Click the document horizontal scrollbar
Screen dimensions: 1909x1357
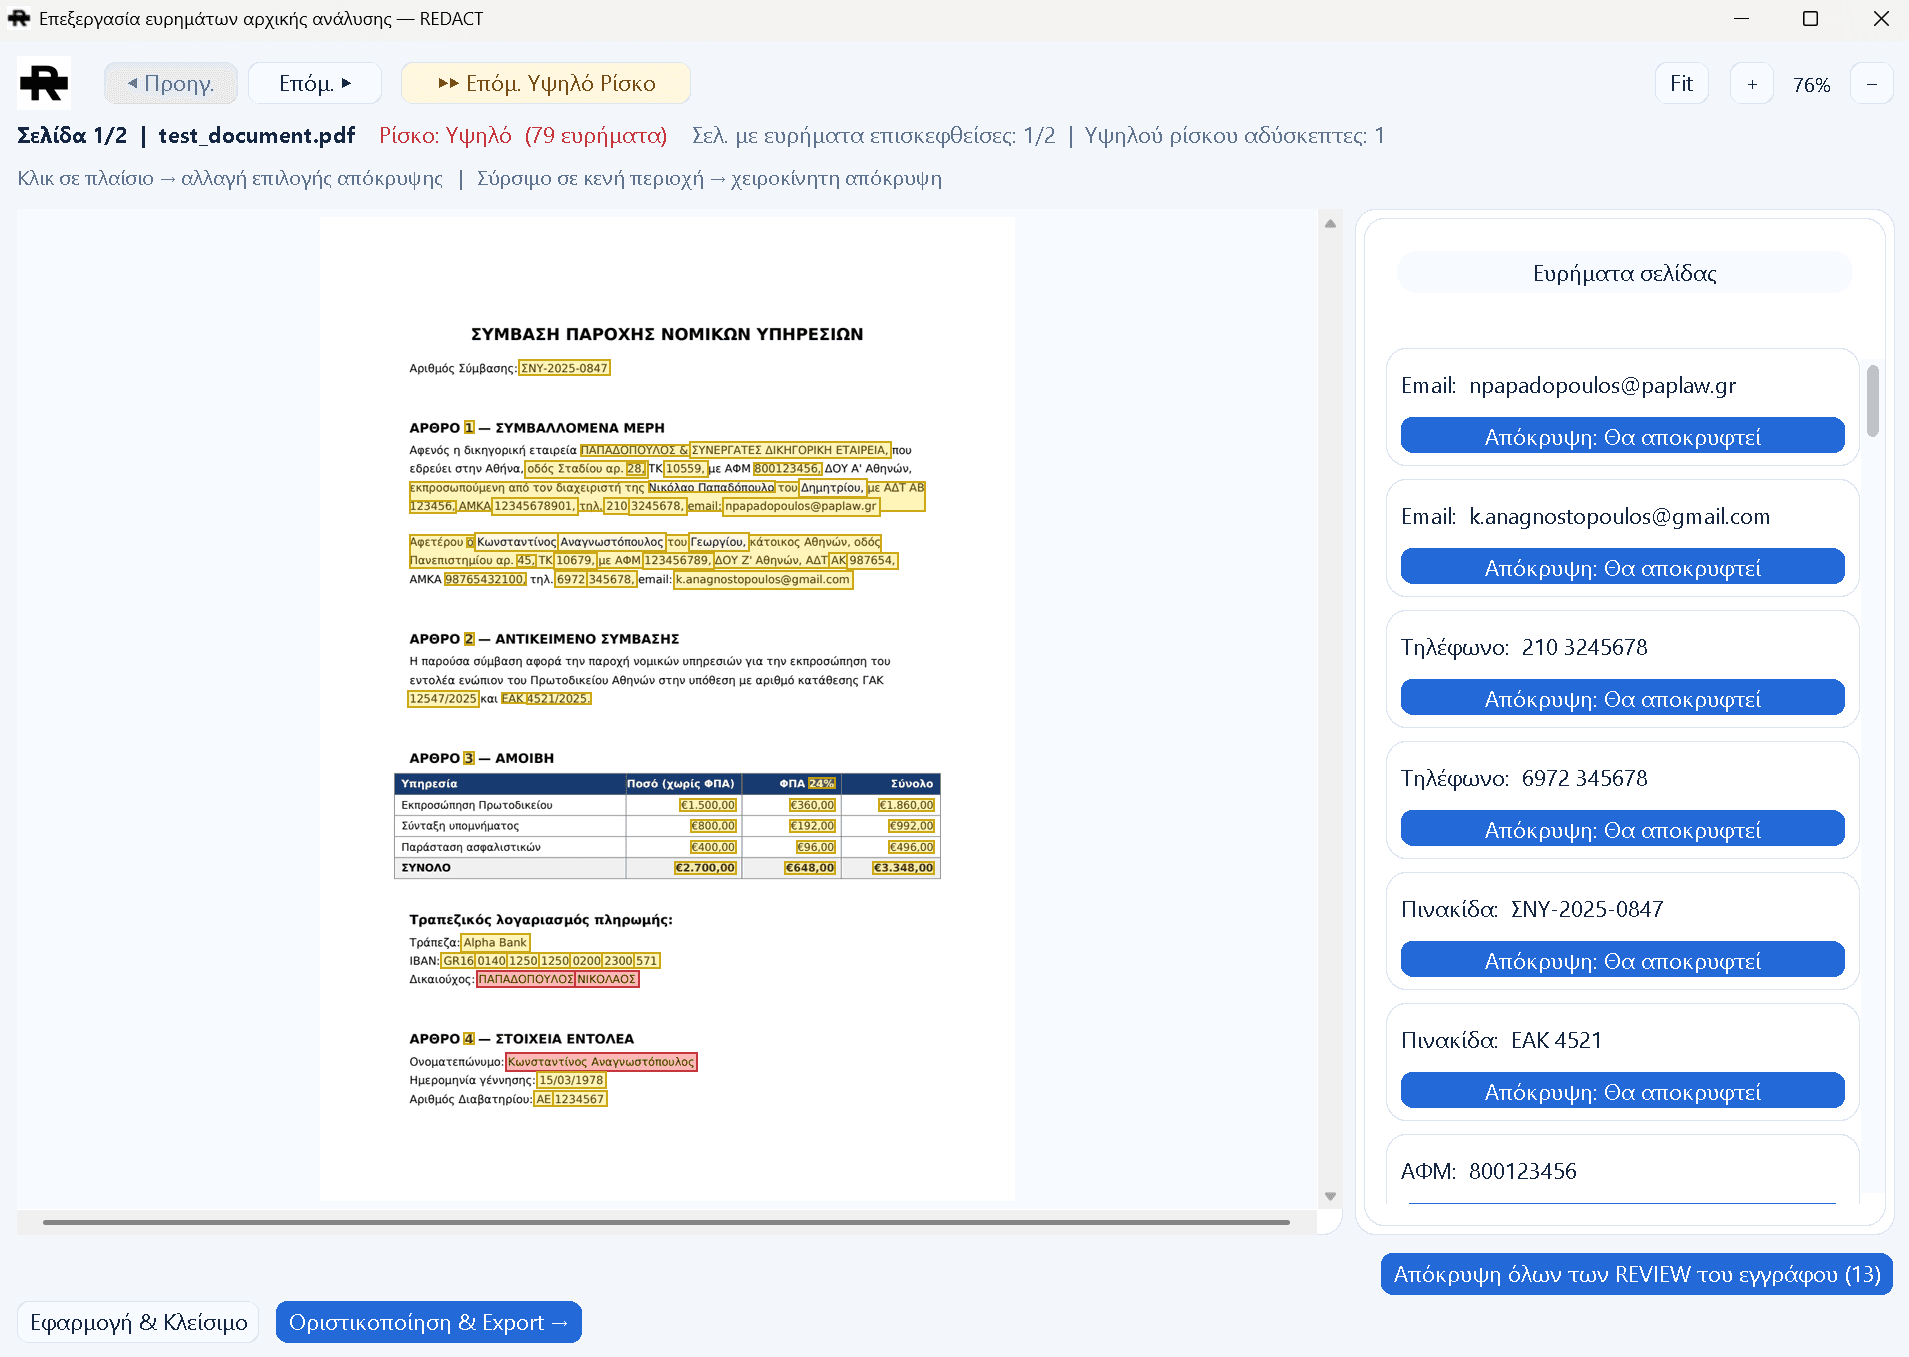[666, 1221]
